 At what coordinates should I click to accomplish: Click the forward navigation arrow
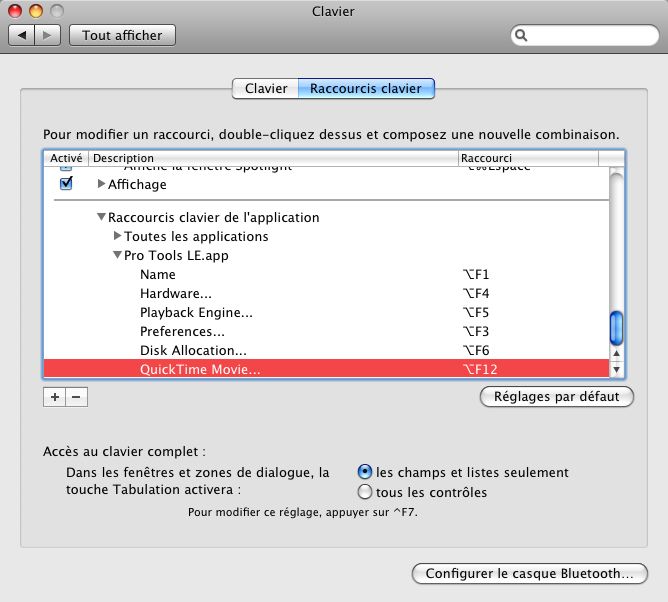click(48, 35)
